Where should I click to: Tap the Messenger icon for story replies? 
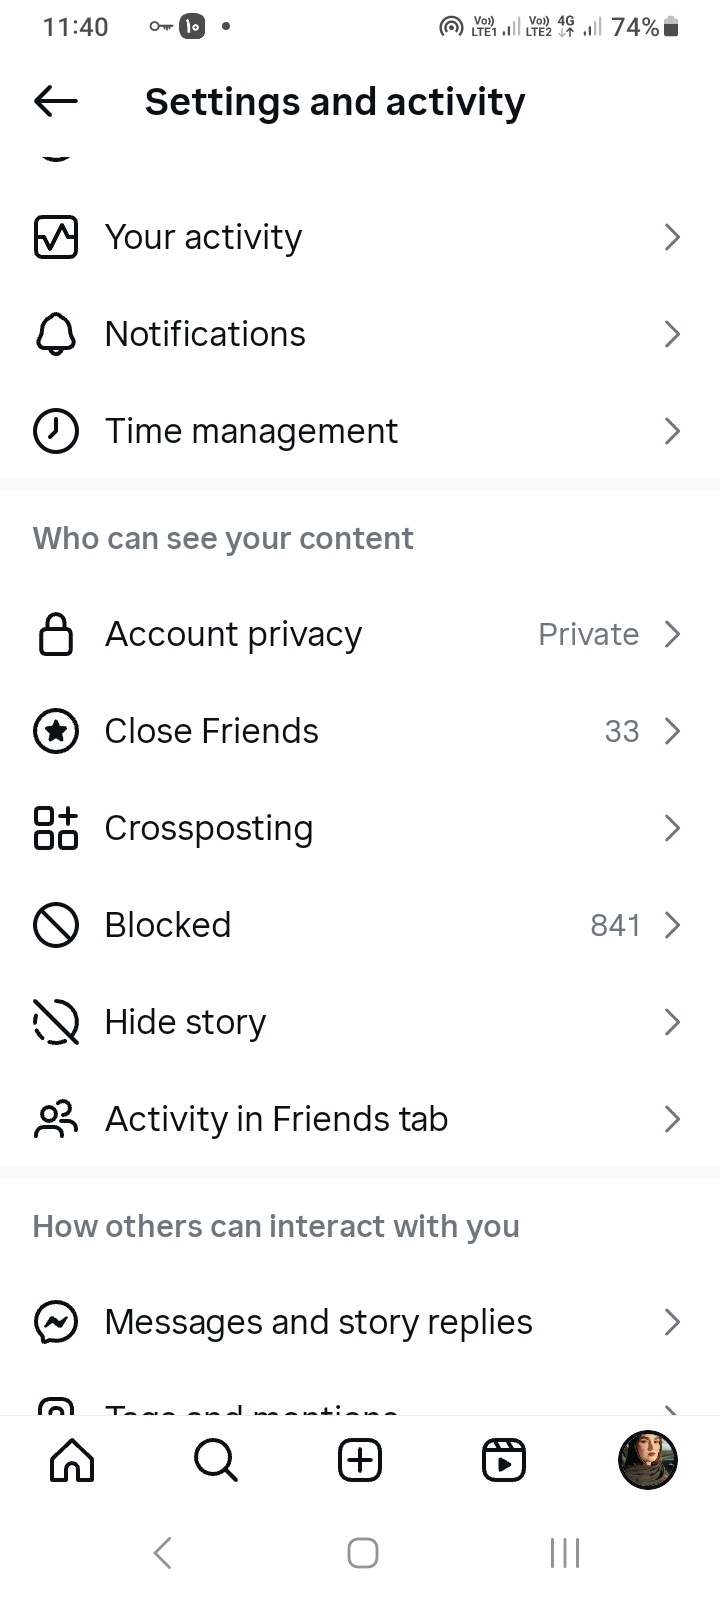56,1322
